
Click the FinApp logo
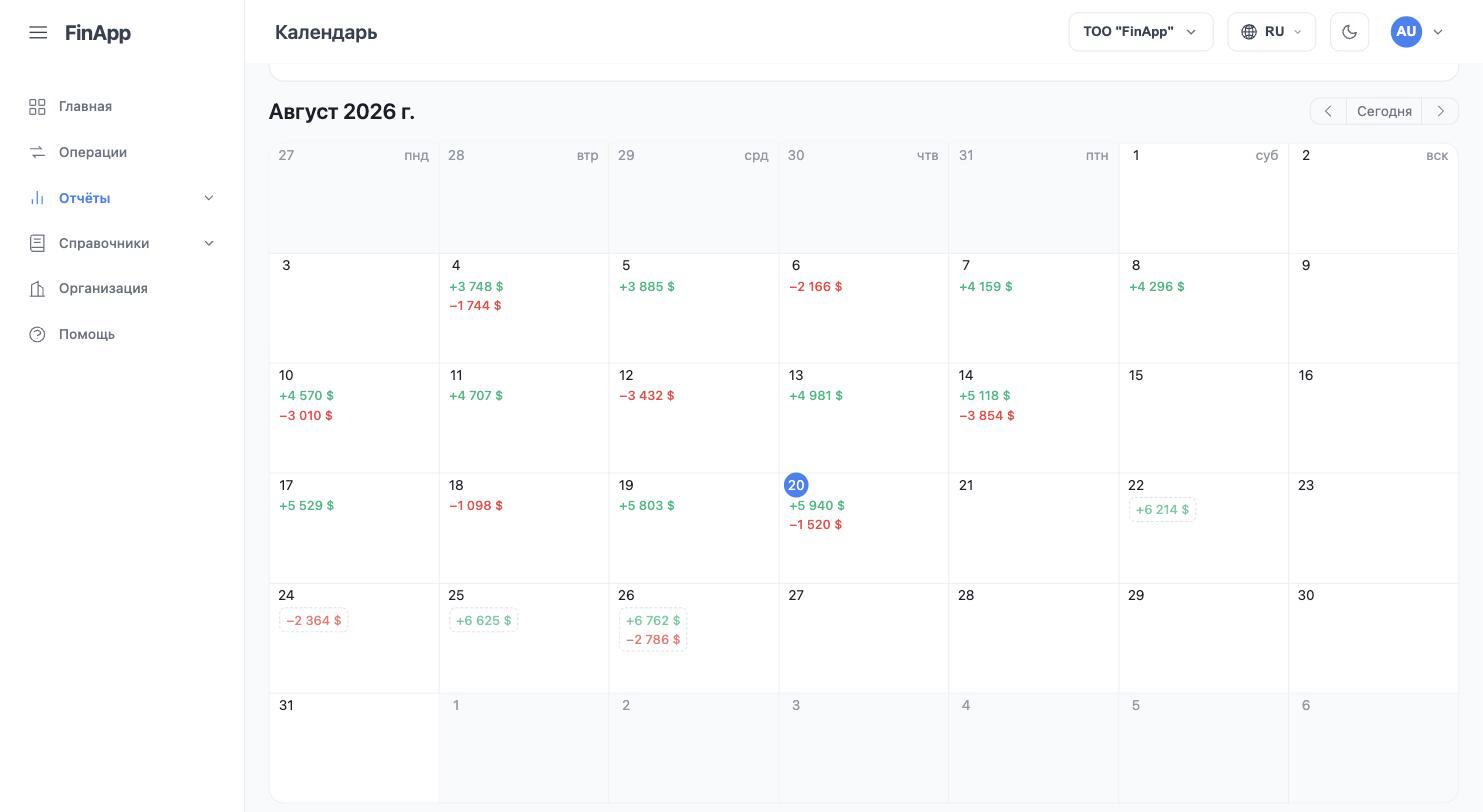[x=98, y=32]
